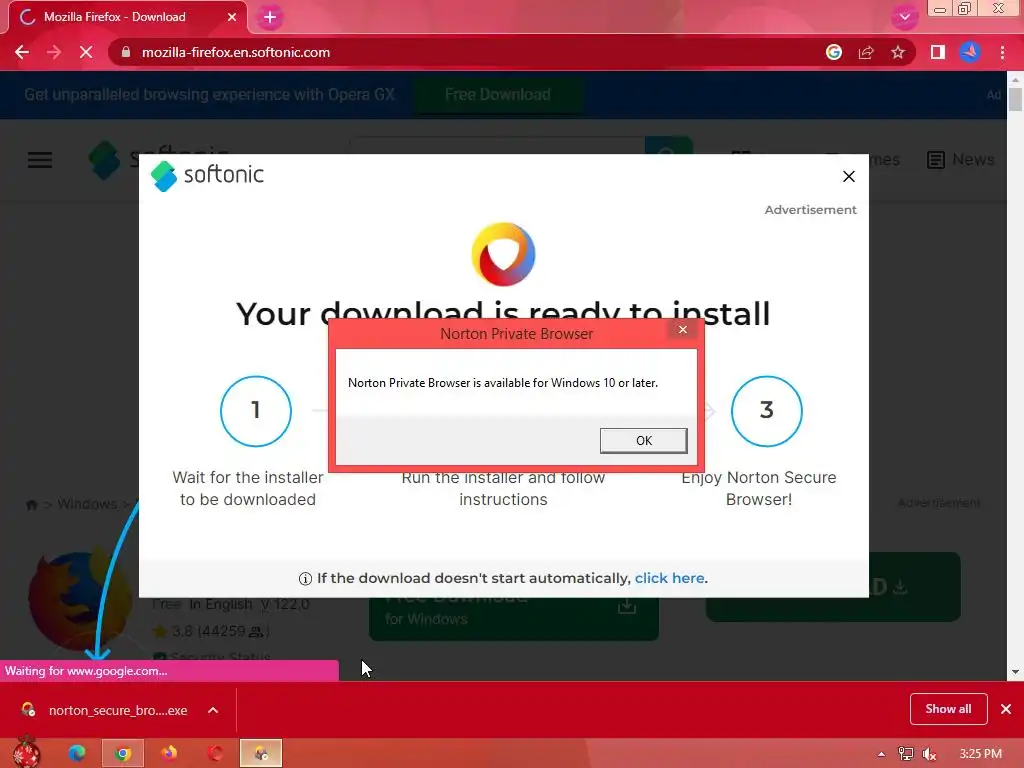Click Windows breadcrumb link
The height and width of the screenshot is (768, 1024).
pyautogui.click(x=87, y=504)
